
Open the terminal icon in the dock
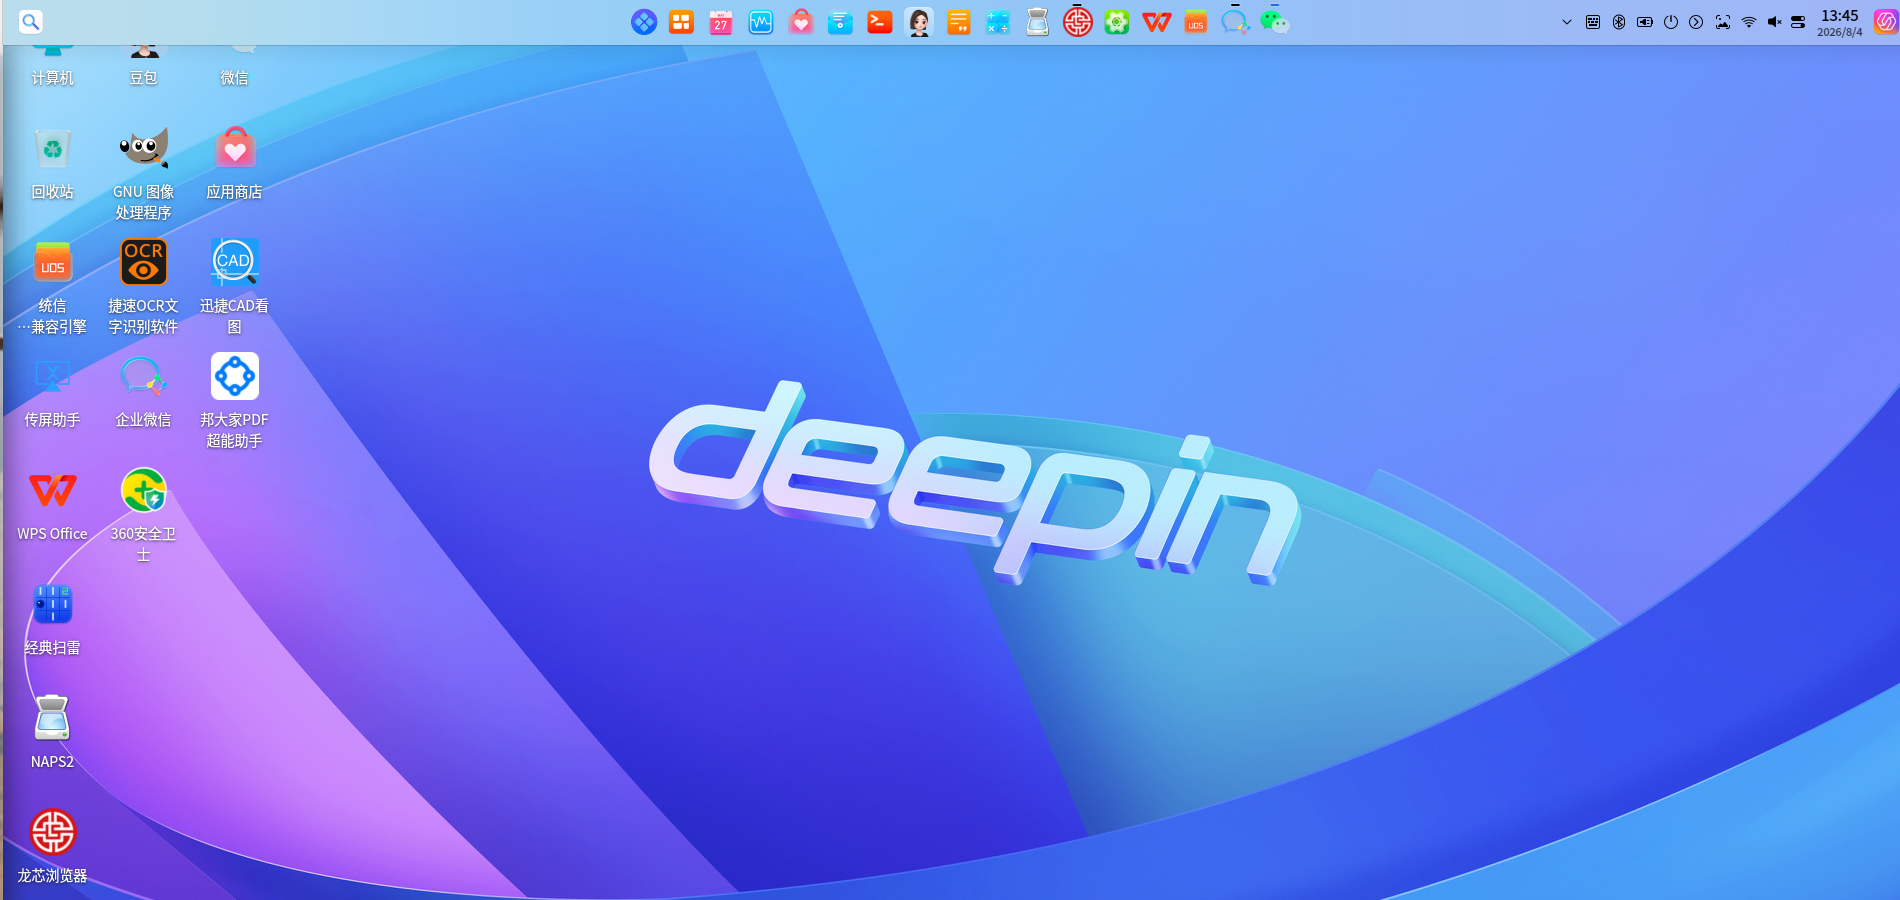880,22
